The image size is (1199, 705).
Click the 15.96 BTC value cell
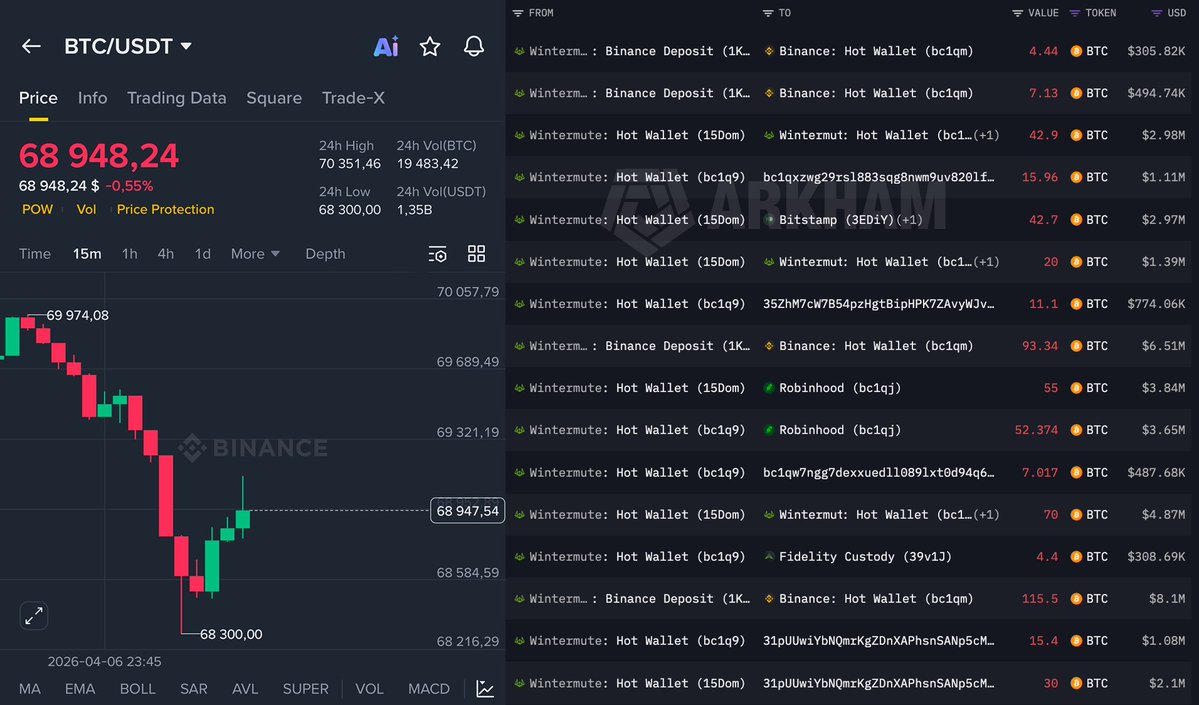click(x=1040, y=177)
